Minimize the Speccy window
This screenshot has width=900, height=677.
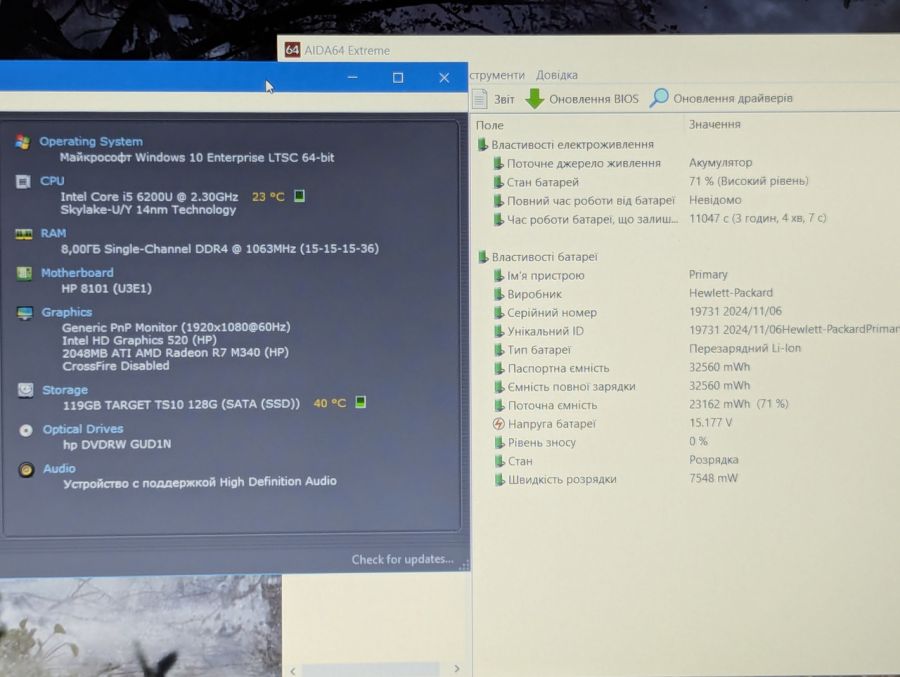pyautogui.click(x=352, y=78)
